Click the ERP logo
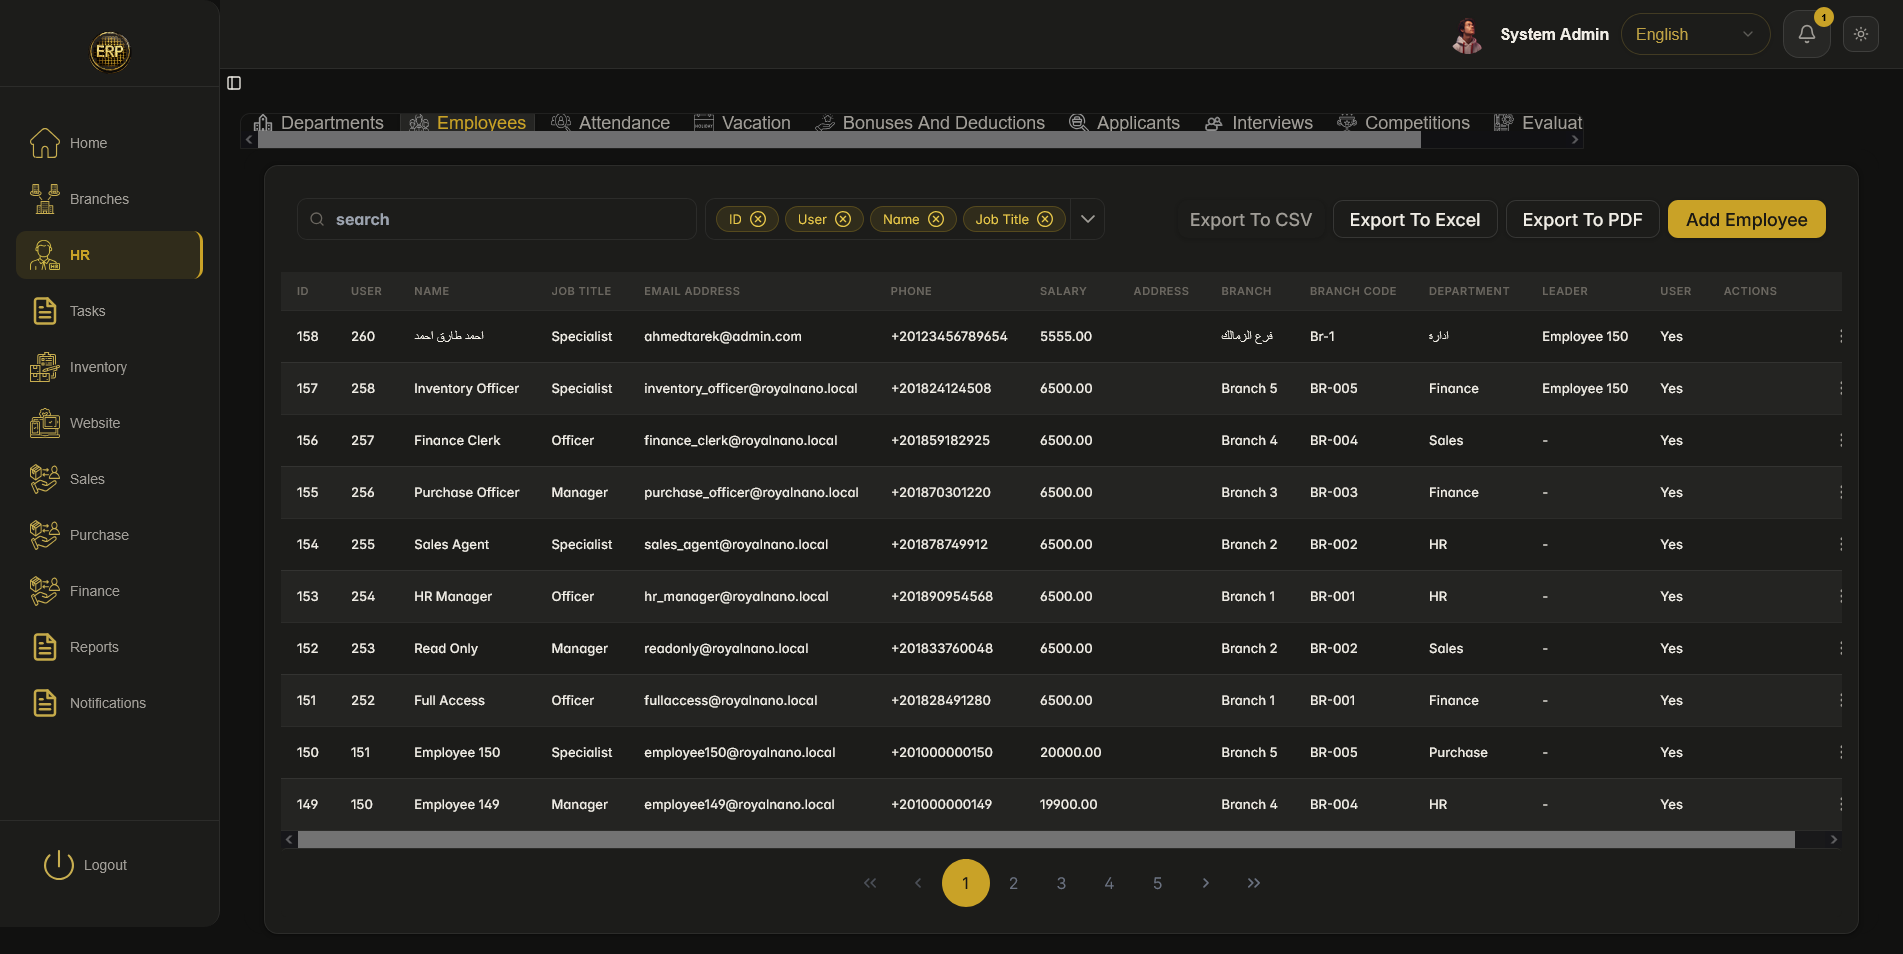 click(110, 51)
